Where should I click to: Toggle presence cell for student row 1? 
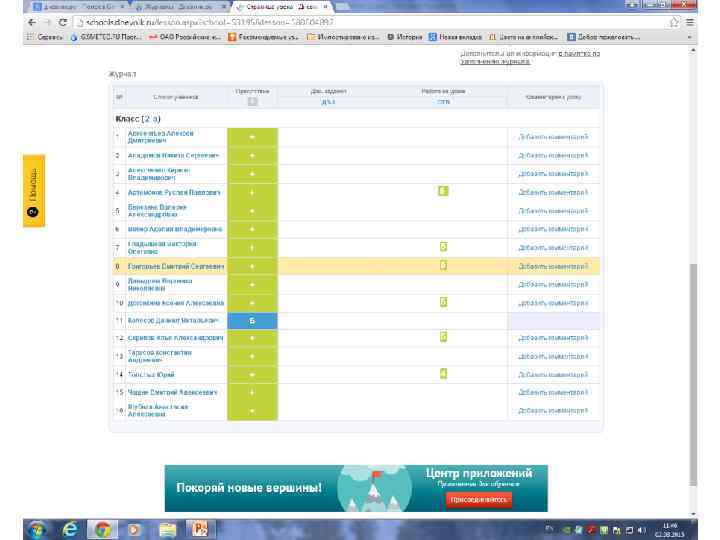tap(253, 137)
